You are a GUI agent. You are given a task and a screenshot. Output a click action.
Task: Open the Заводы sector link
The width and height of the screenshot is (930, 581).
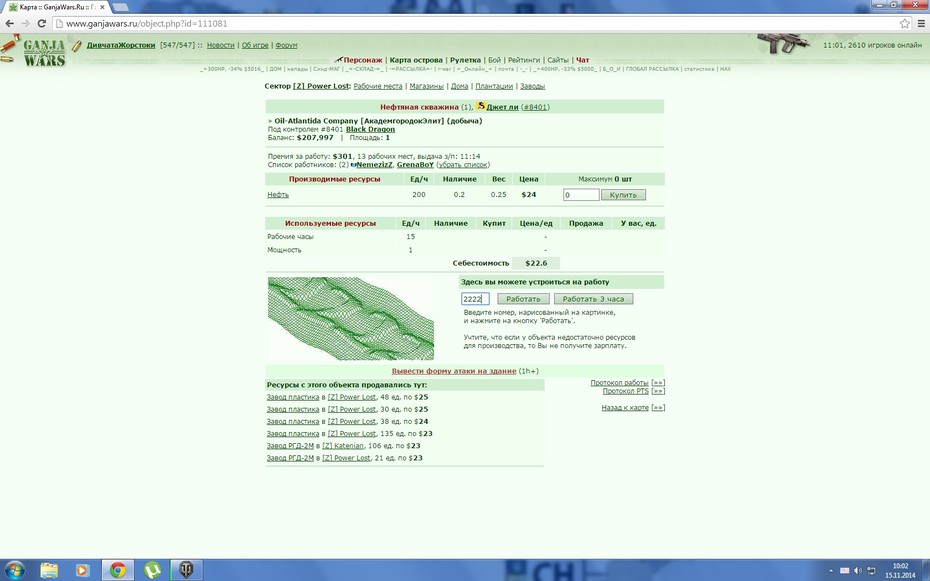[x=532, y=86]
